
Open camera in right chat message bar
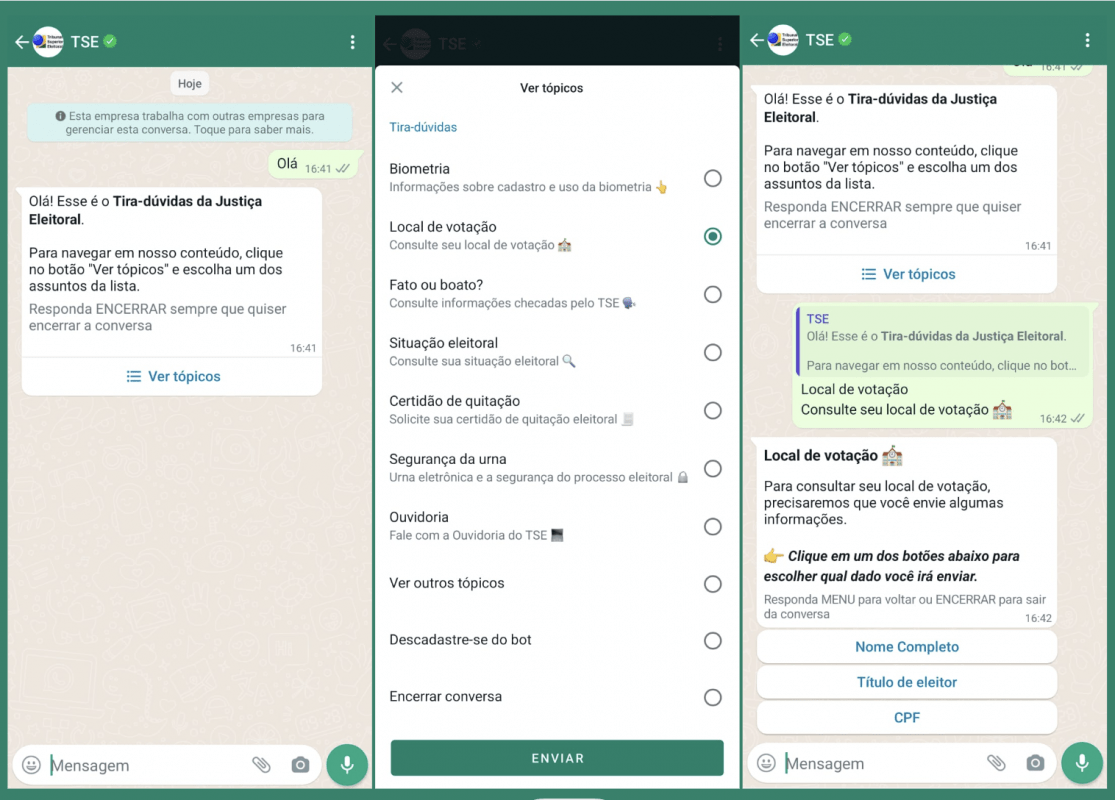(1035, 763)
